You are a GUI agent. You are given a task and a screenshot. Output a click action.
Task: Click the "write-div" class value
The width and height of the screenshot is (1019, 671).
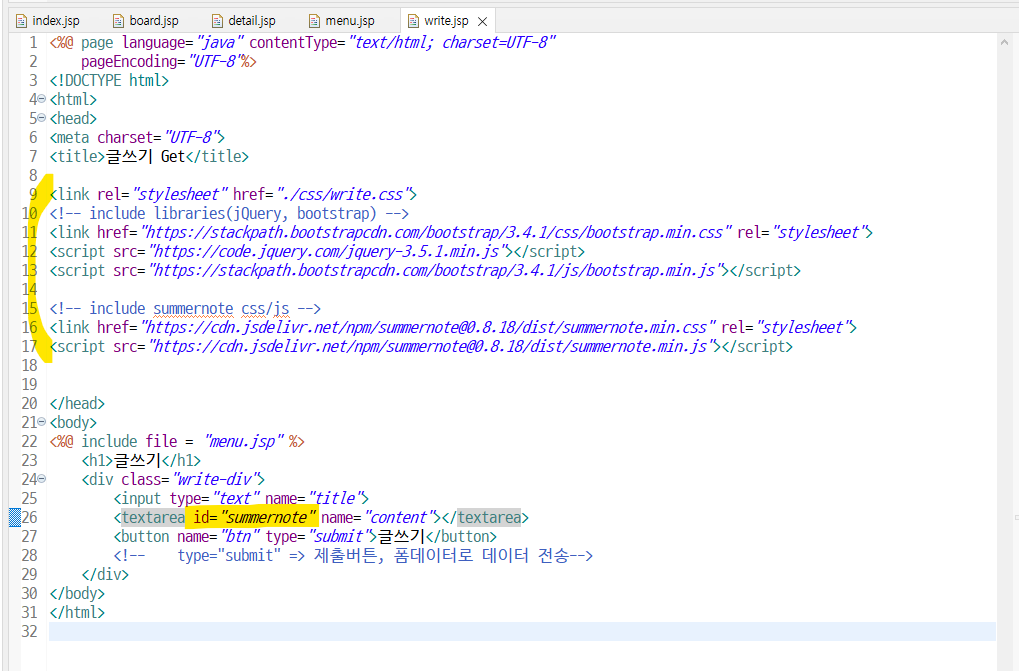click(x=215, y=479)
